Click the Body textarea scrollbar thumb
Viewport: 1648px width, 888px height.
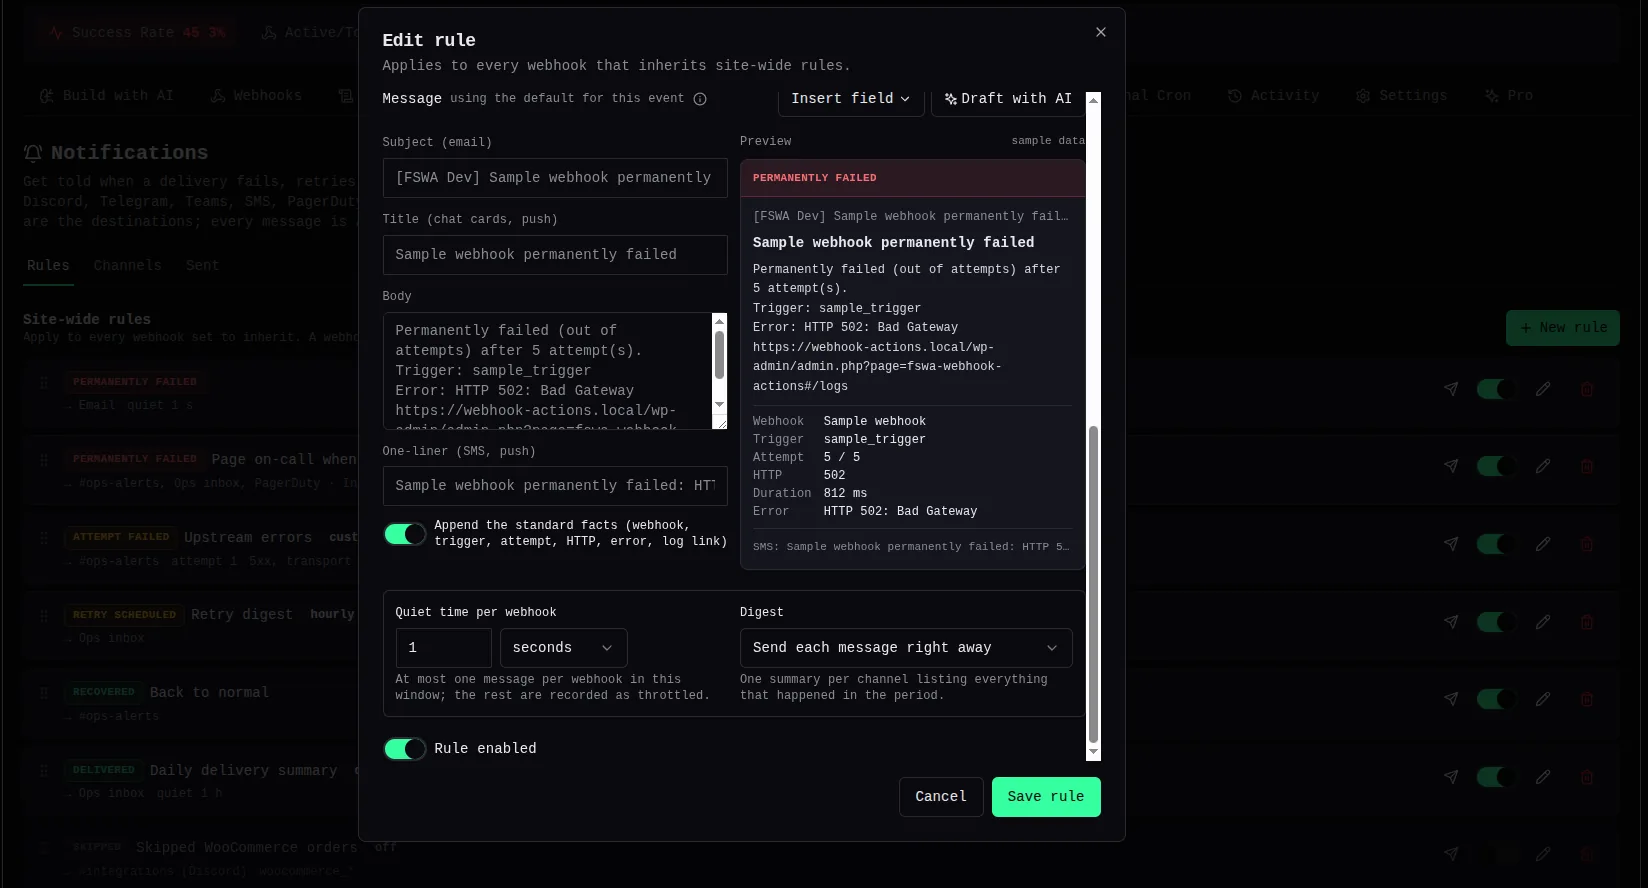(719, 355)
